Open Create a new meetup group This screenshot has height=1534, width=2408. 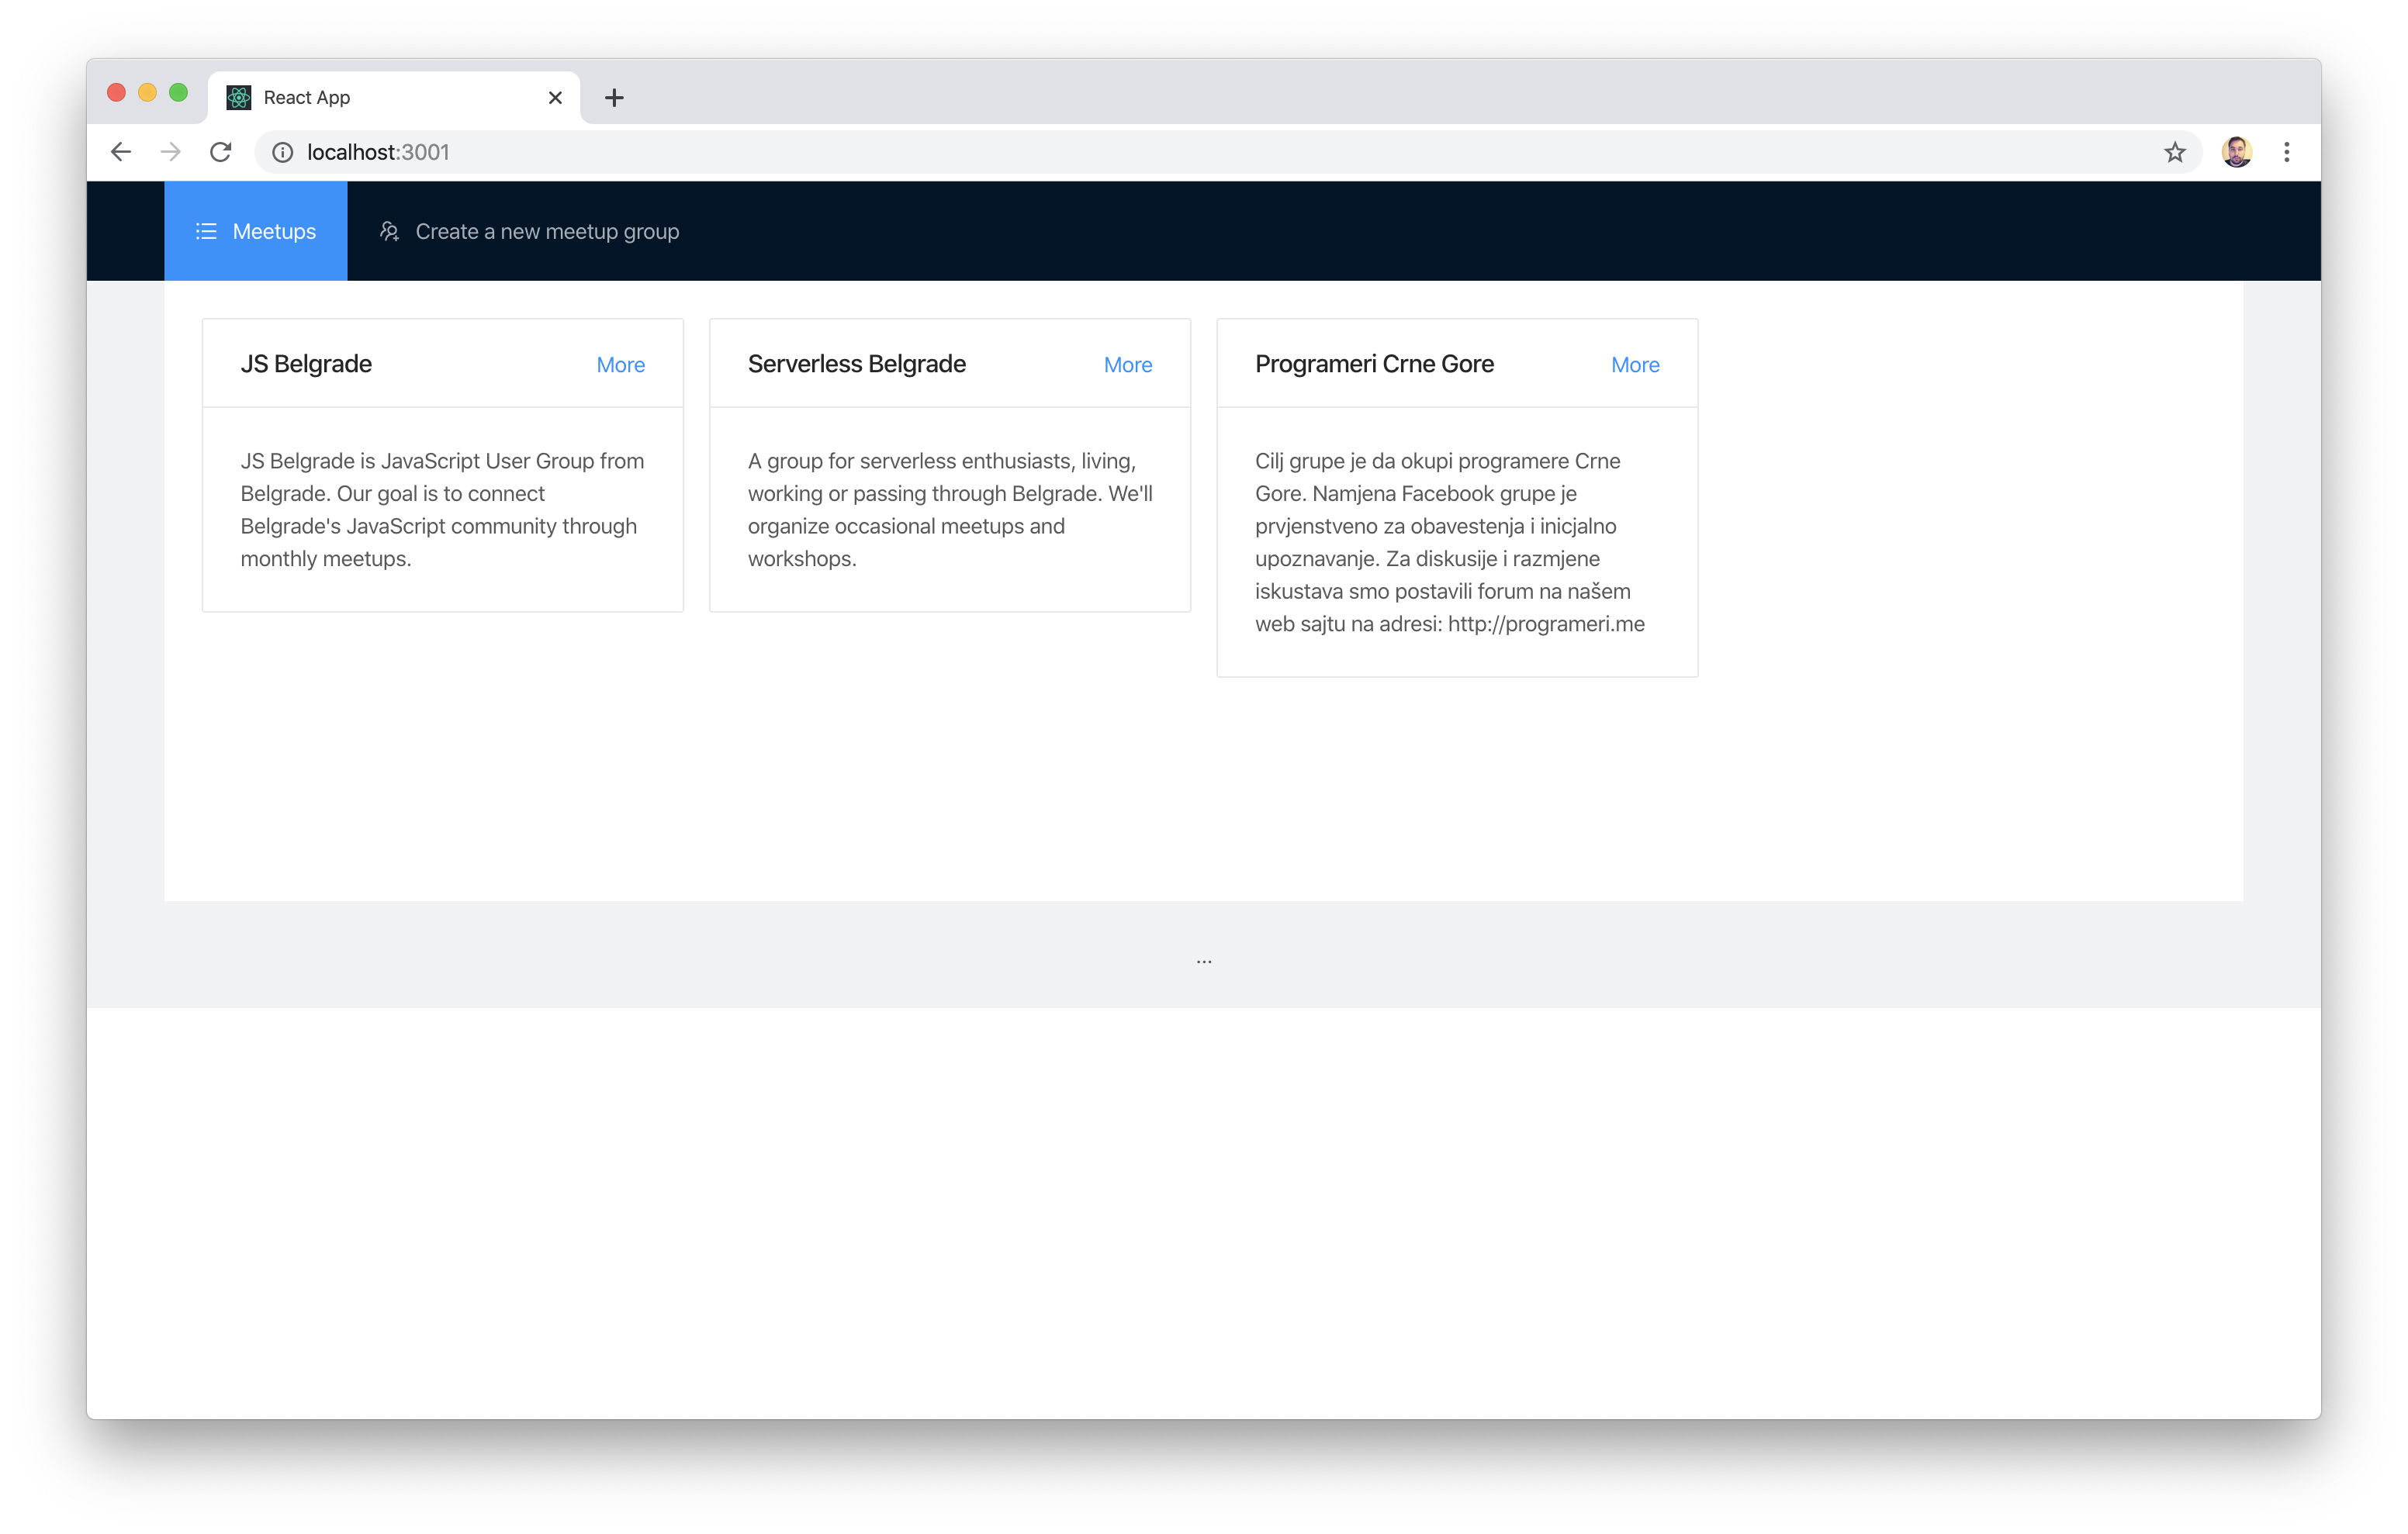point(547,231)
